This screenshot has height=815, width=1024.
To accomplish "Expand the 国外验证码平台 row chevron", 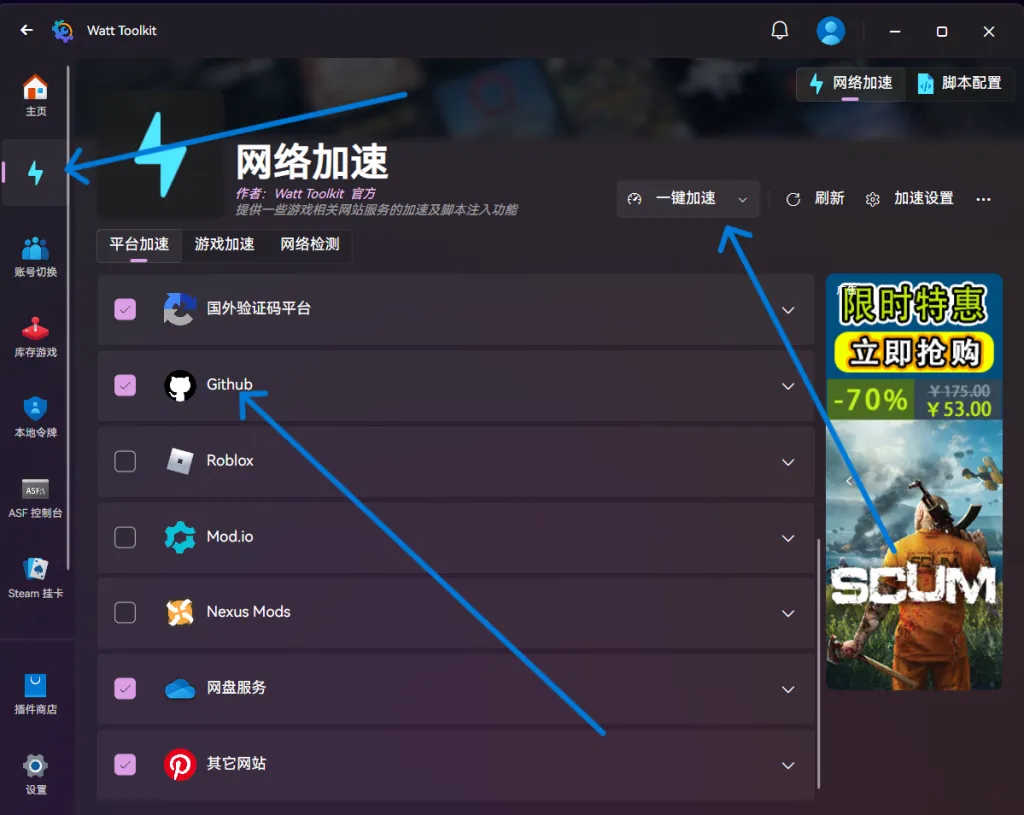I will coord(788,310).
